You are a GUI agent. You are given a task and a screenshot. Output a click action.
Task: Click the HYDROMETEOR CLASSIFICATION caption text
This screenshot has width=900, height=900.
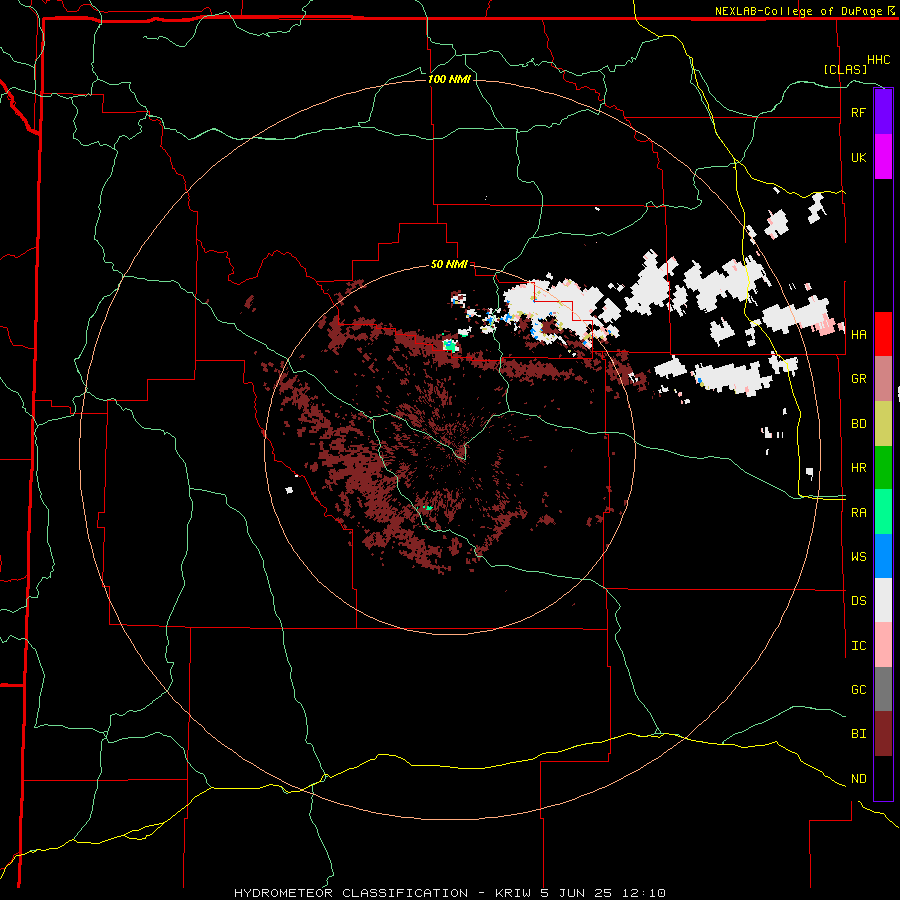coord(351,893)
